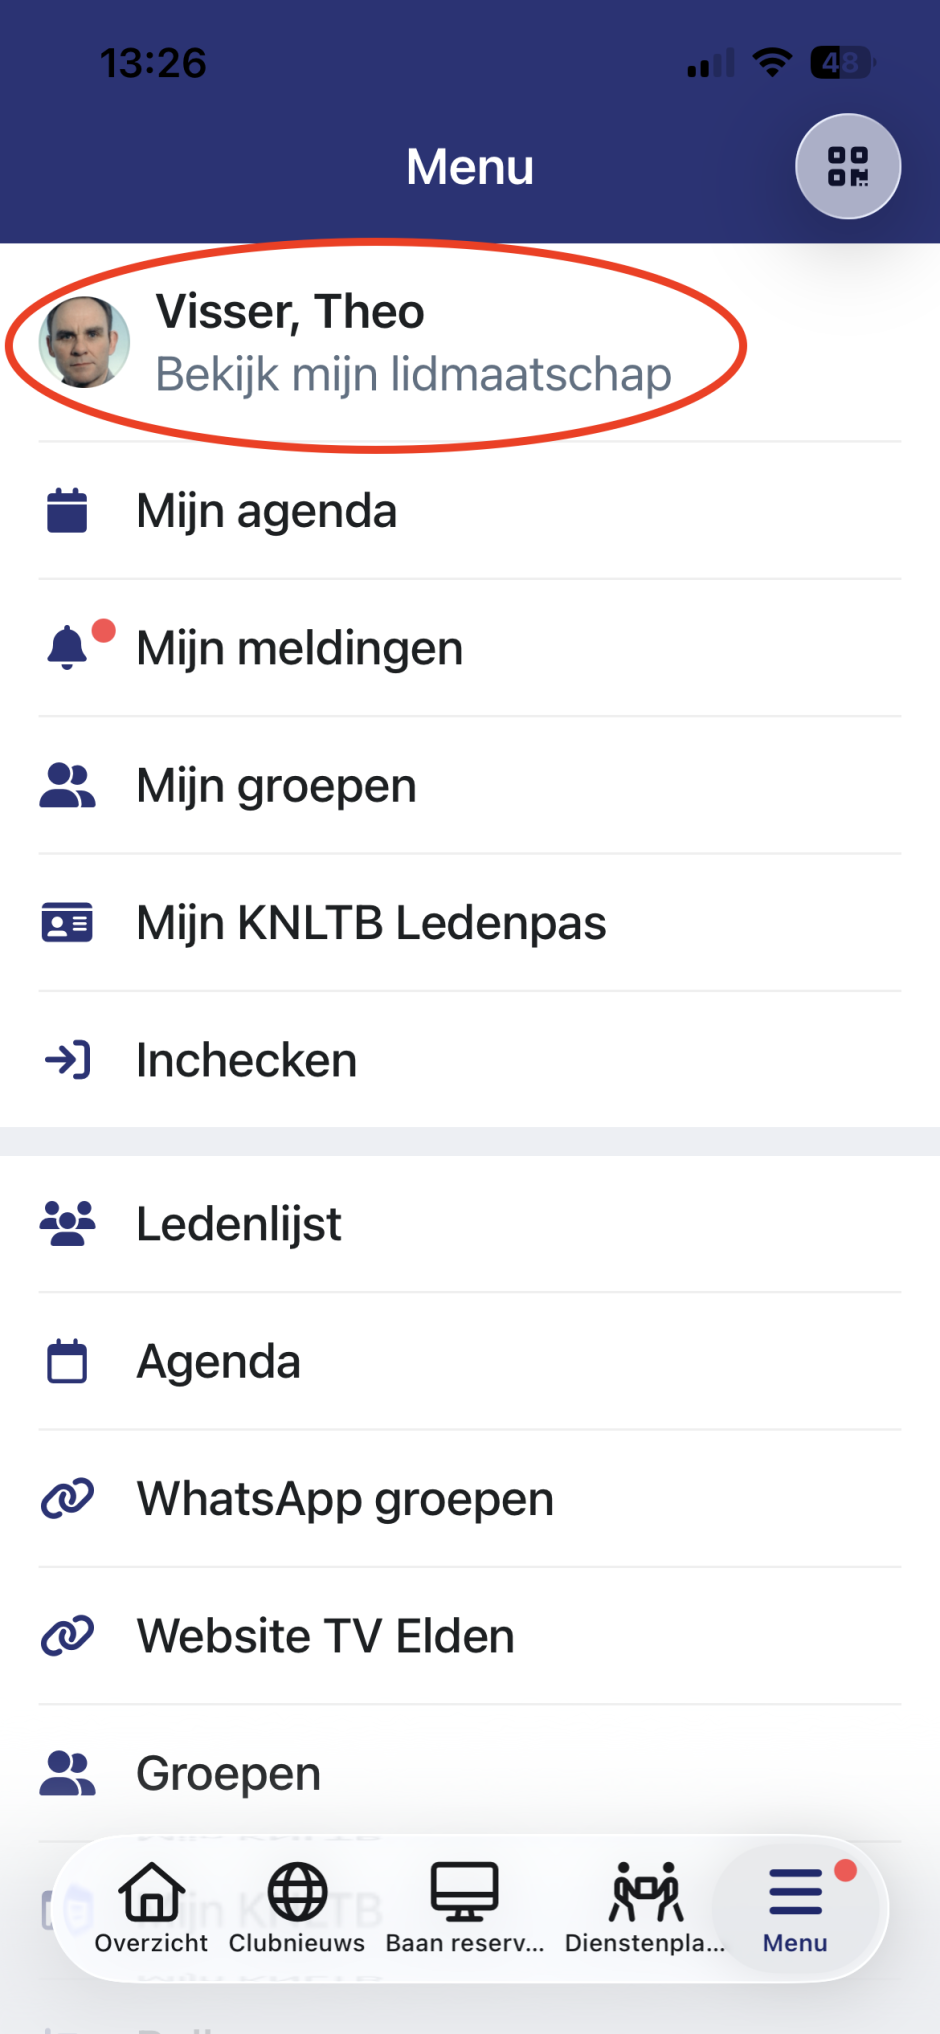Tap the link icon next to WhatsApp groepen
940x2034 pixels.
(x=67, y=1499)
